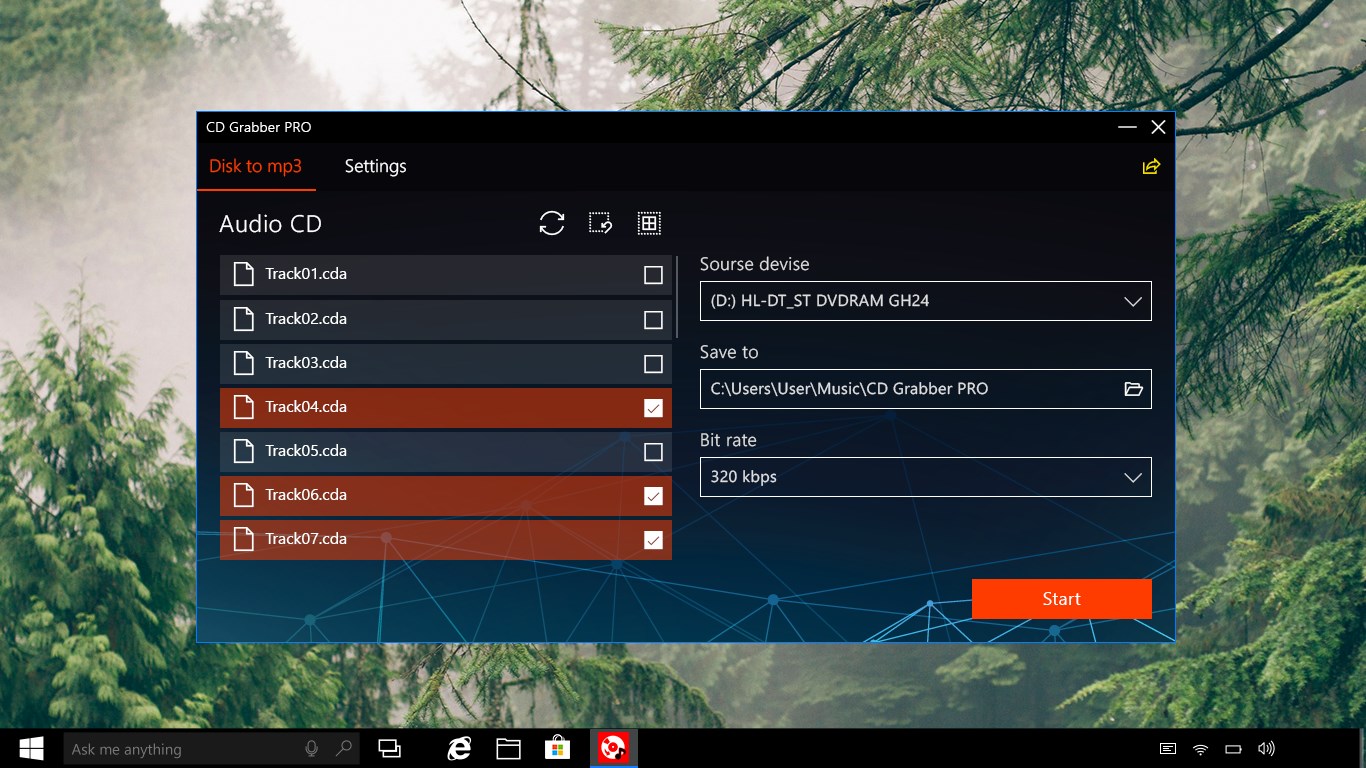Image resolution: width=1366 pixels, height=768 pixels.
Task: Click the file icon for Track01.cda
Action: [x=243, y=274]
